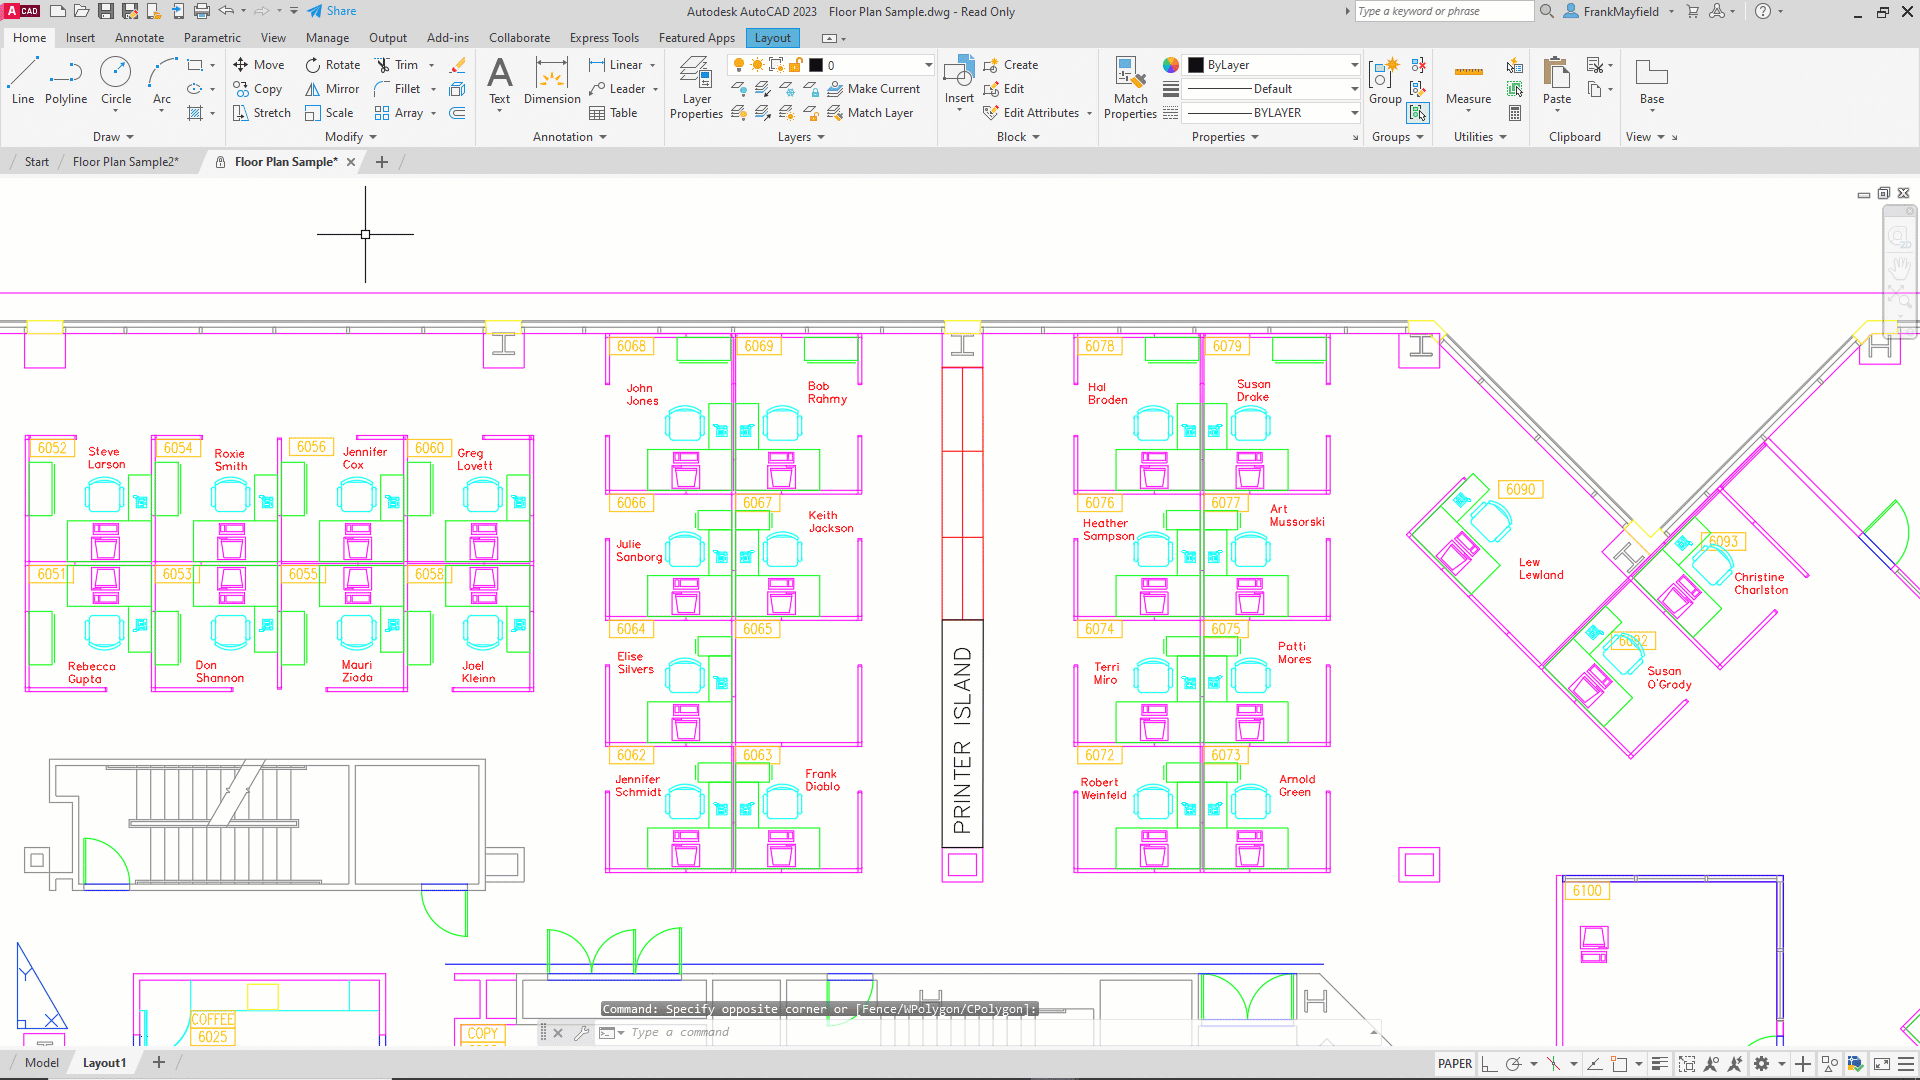
Task: Expand the ByLayer color dropdown
Action: [1354, 65]
